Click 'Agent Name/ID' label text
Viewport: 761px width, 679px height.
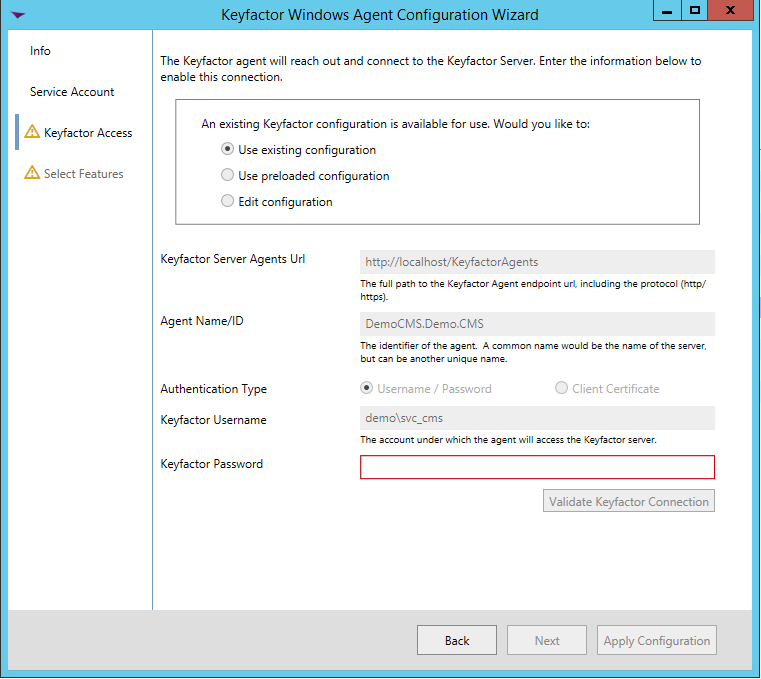coord(202,321)
